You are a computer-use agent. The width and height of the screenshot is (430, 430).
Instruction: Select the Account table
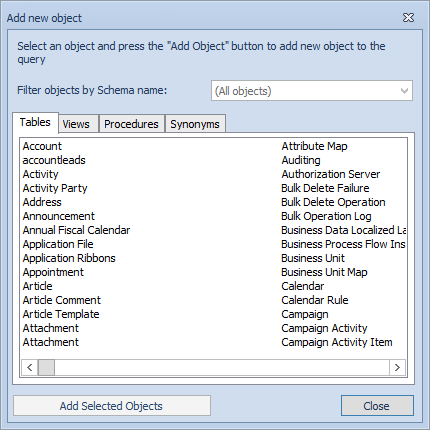click(x=42, y=146)
